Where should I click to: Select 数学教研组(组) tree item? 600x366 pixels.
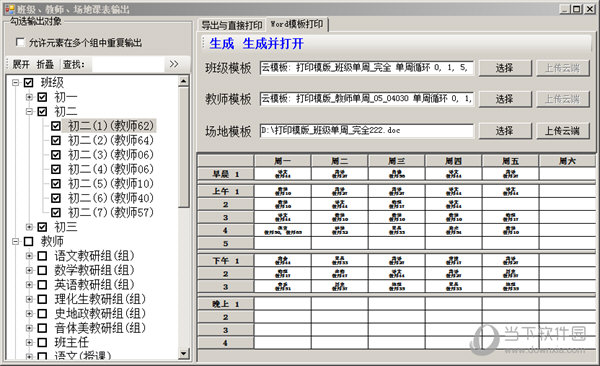point(94,270)
